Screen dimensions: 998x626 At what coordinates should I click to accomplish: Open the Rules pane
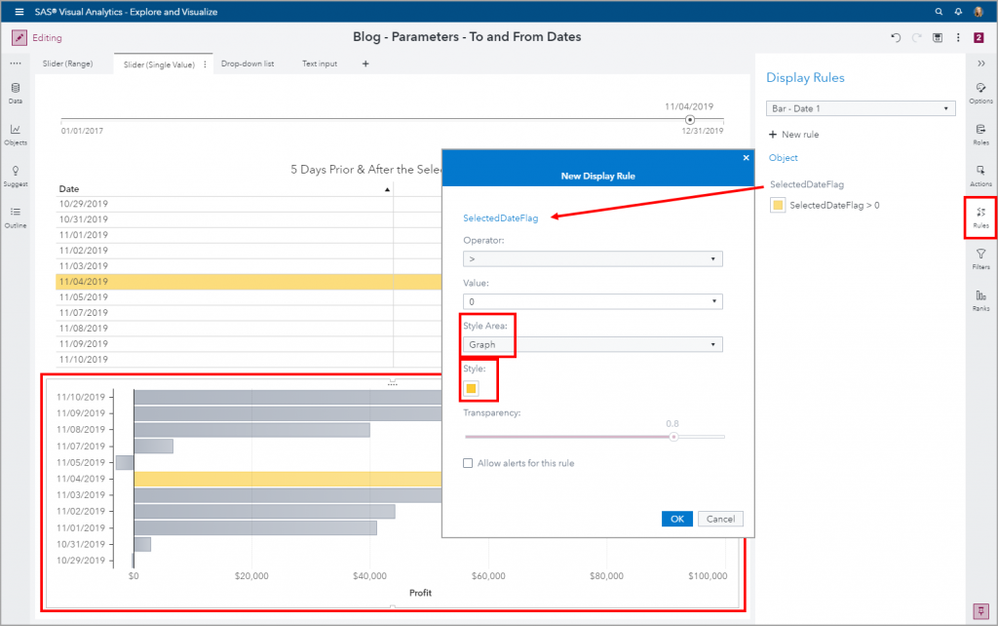981,218
